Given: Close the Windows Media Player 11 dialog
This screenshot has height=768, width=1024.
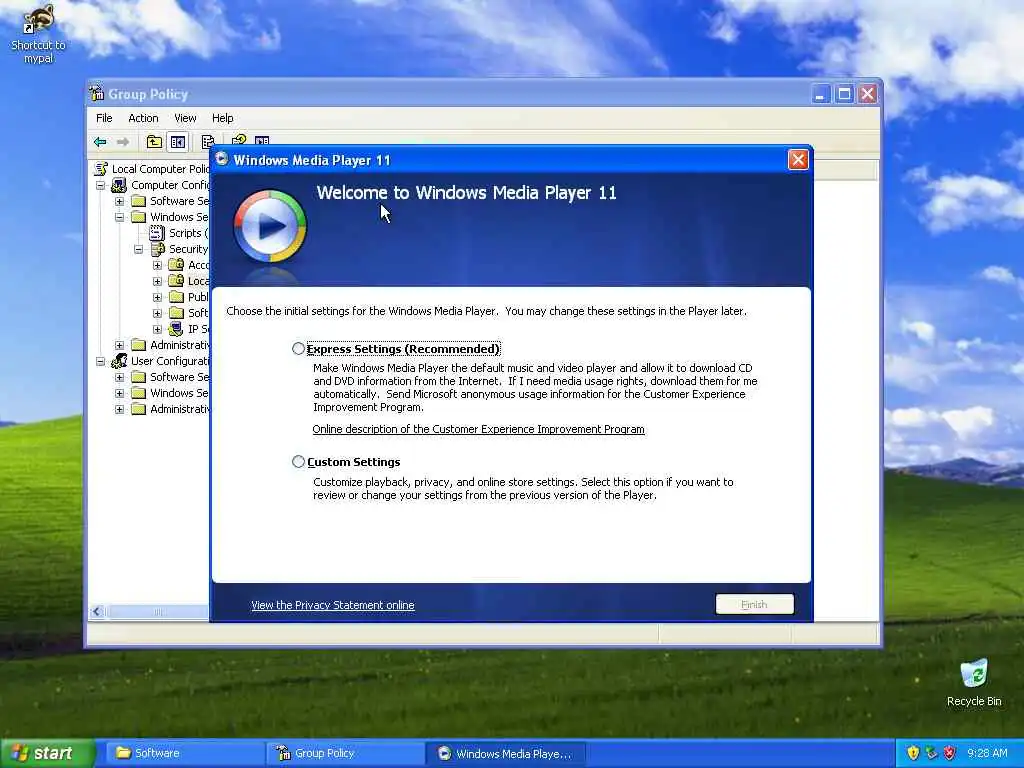Looking at the screenshot, I should click(x=798, y=160).
